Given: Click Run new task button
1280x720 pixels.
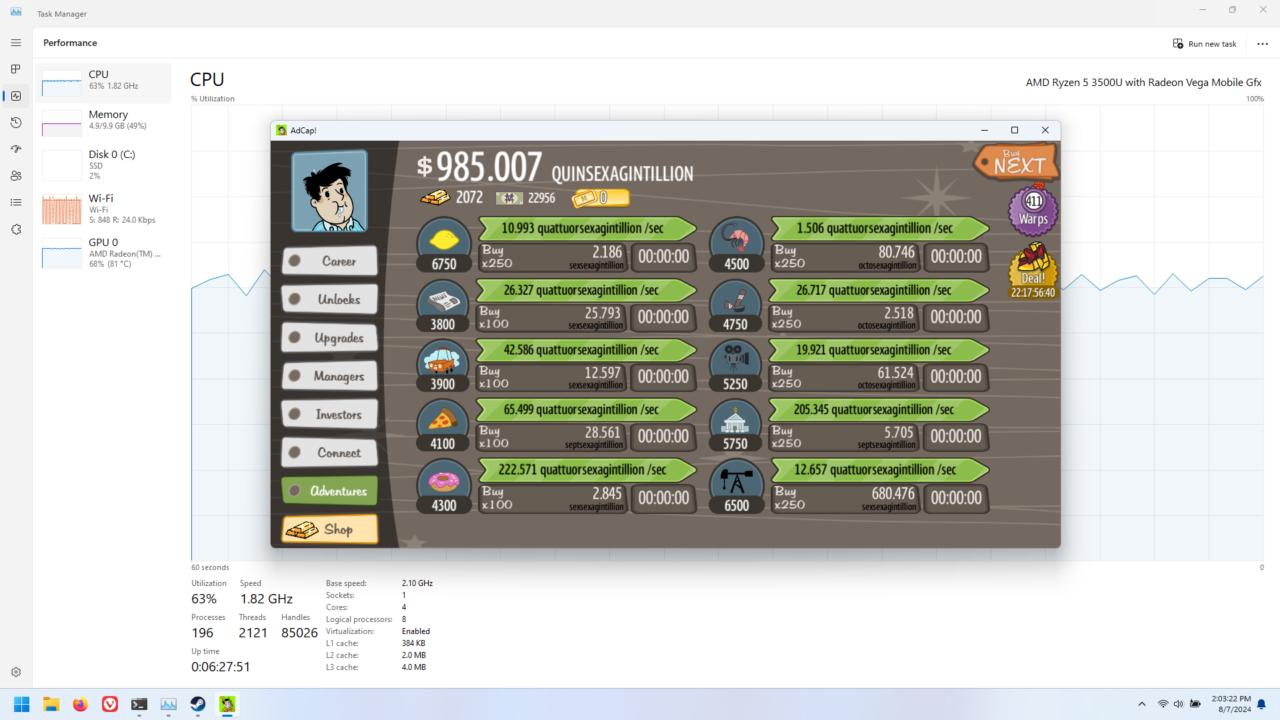Looking at the screenshot, I should pyautogui.click(x=1204, y=43).
